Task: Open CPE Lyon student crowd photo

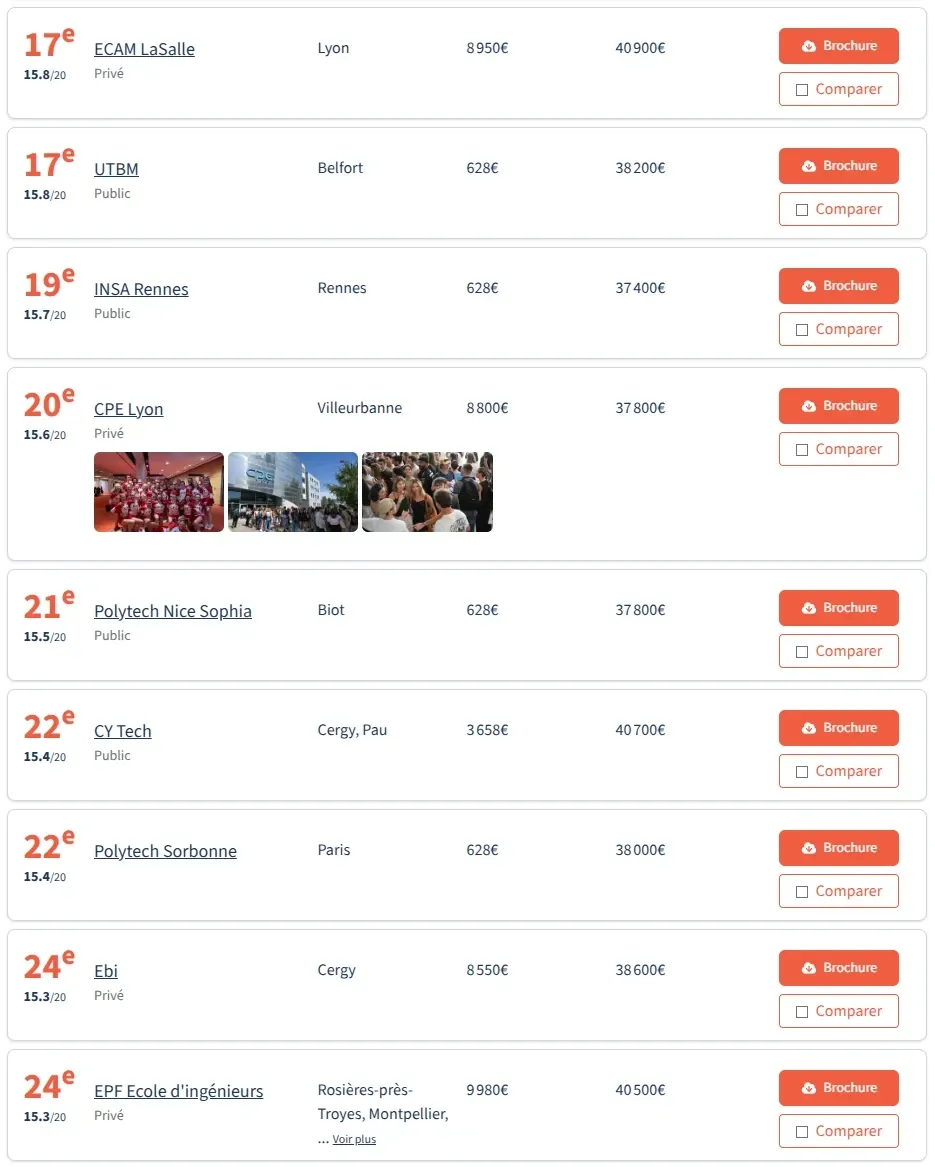Action: [x=427, y=492]
